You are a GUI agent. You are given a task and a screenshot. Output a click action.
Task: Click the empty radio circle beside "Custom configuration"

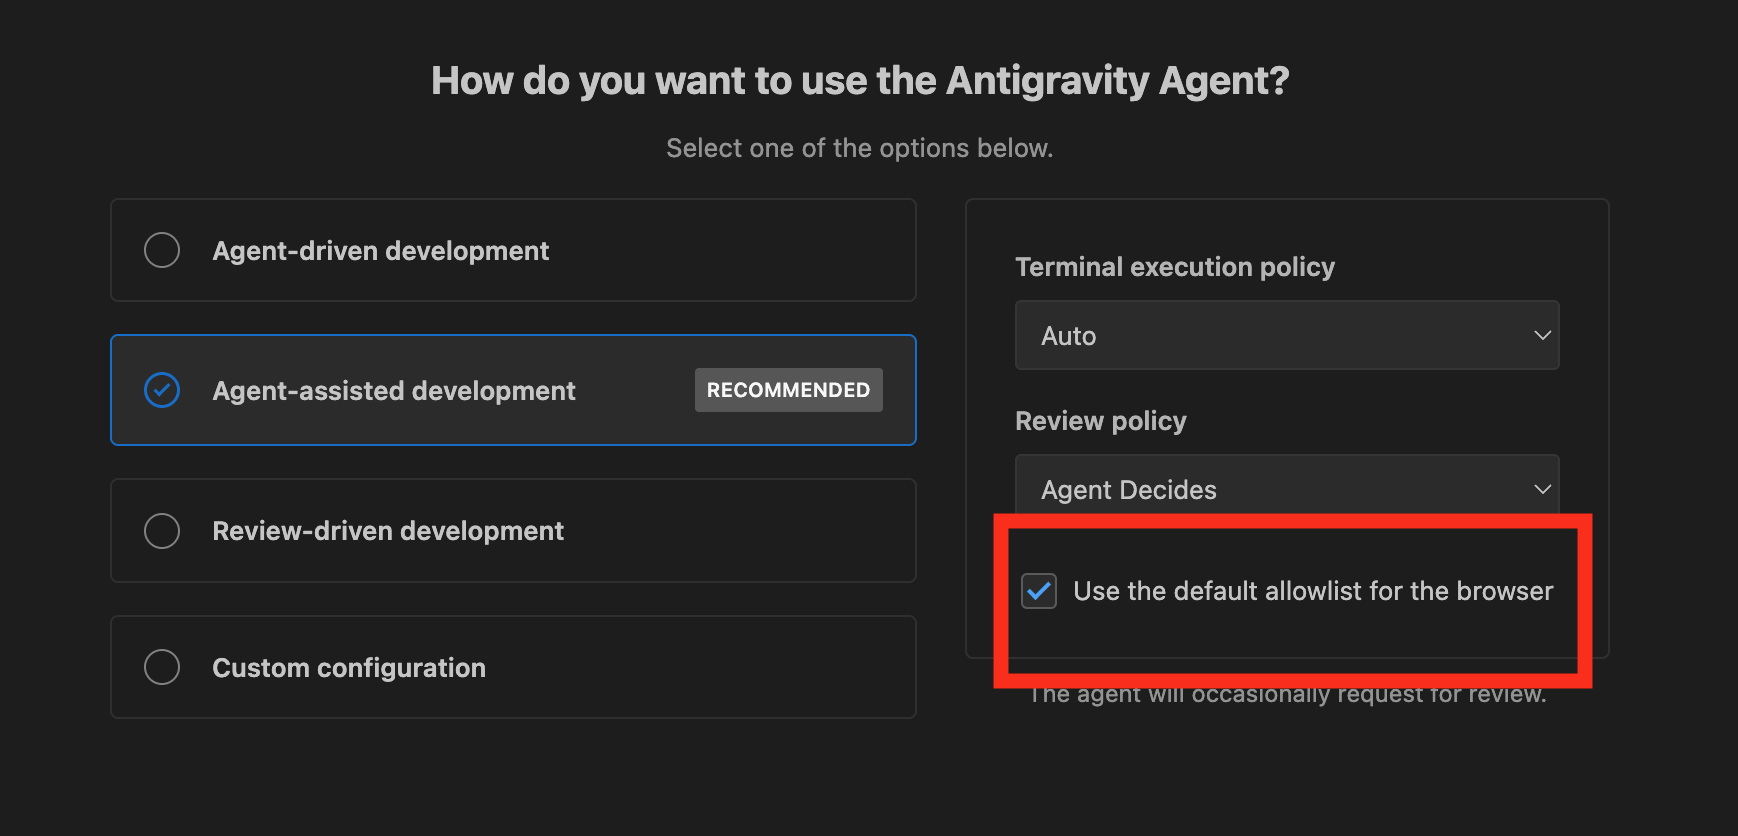pos(162,667)
